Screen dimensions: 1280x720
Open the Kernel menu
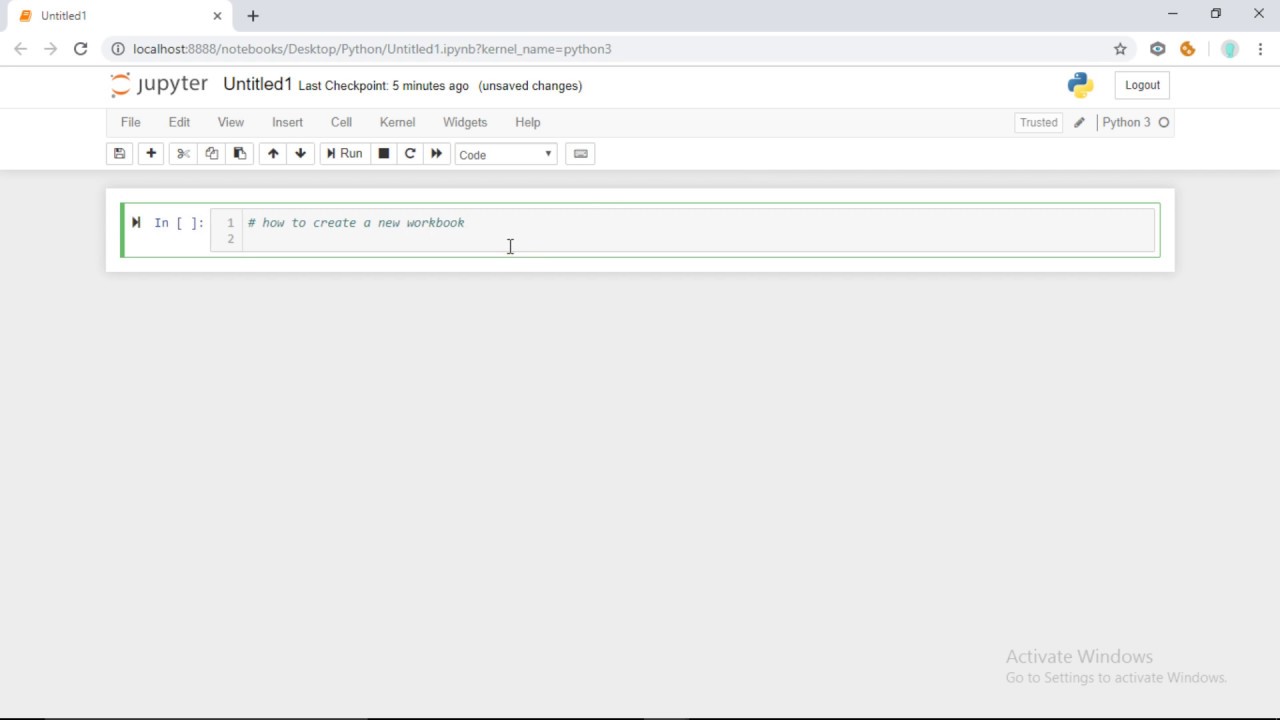(397, 122)
